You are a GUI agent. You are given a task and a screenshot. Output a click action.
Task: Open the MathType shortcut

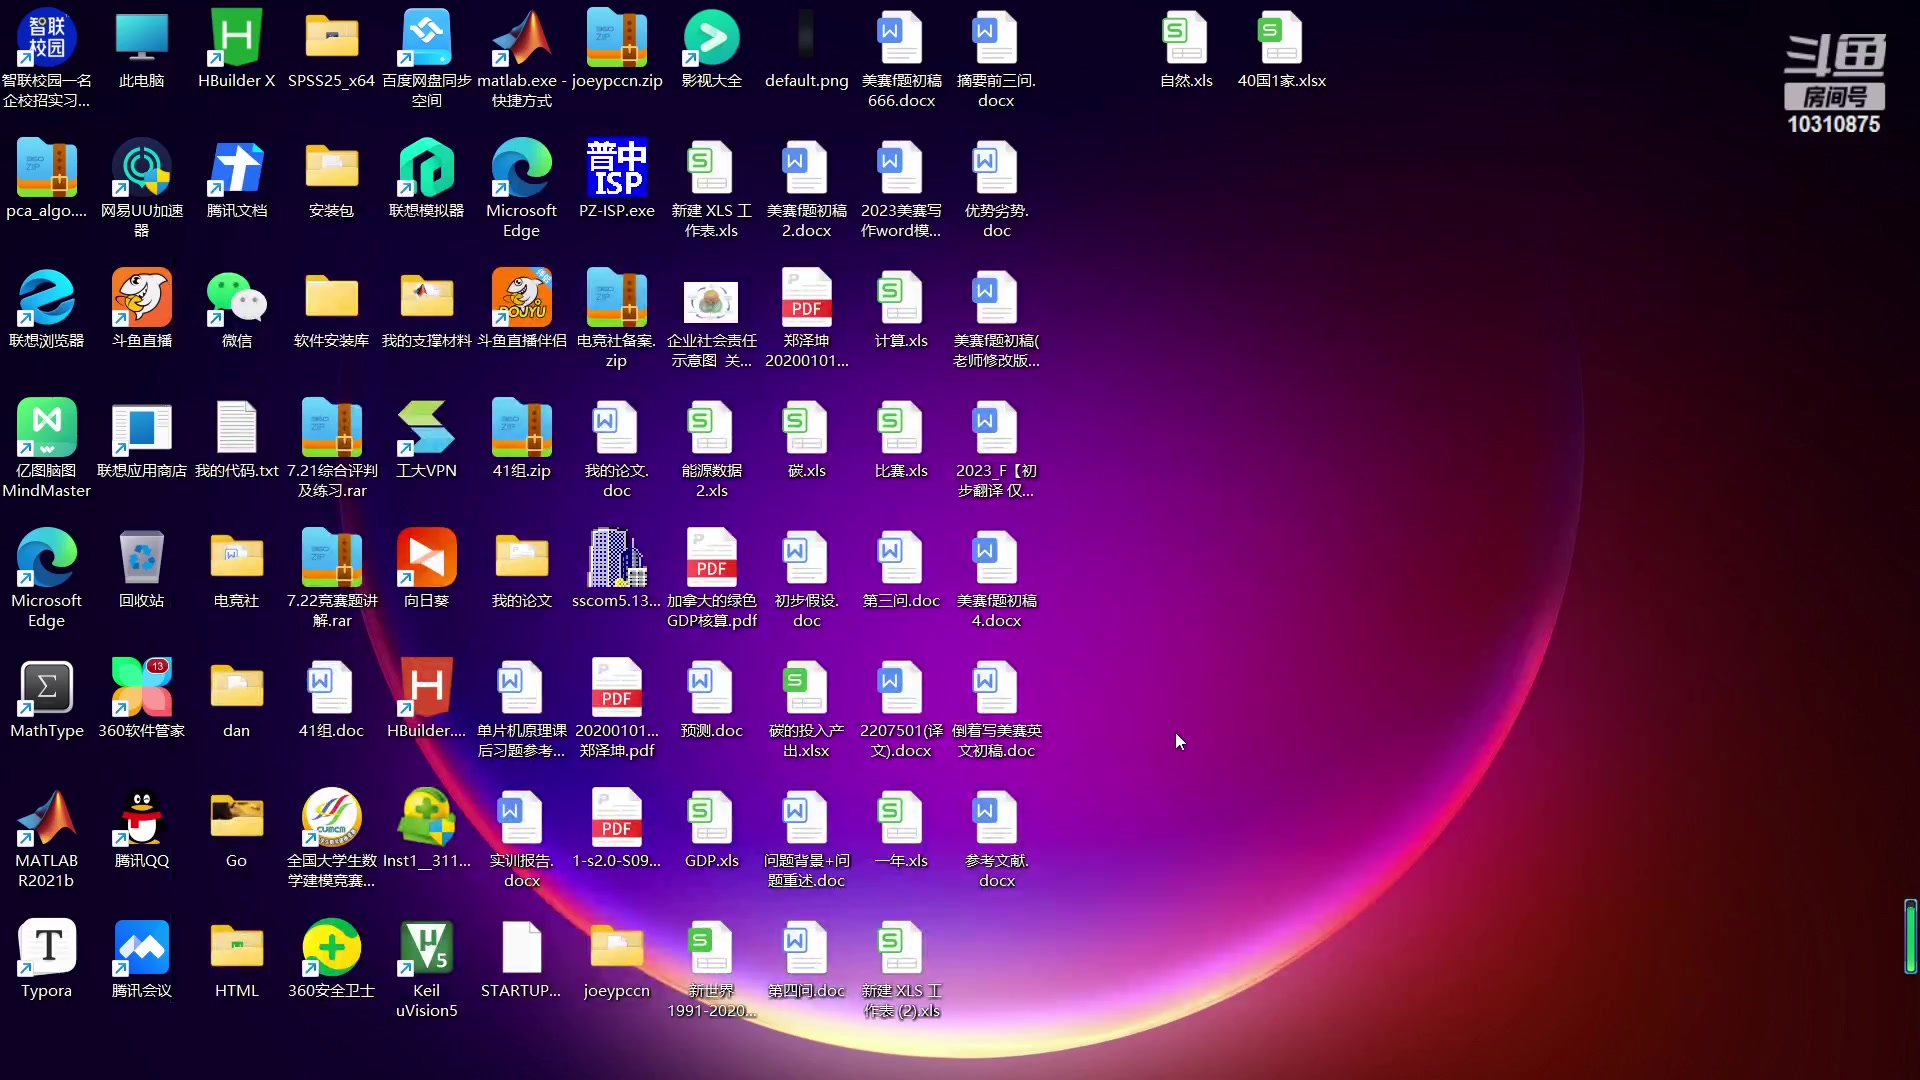click(46, 698)
